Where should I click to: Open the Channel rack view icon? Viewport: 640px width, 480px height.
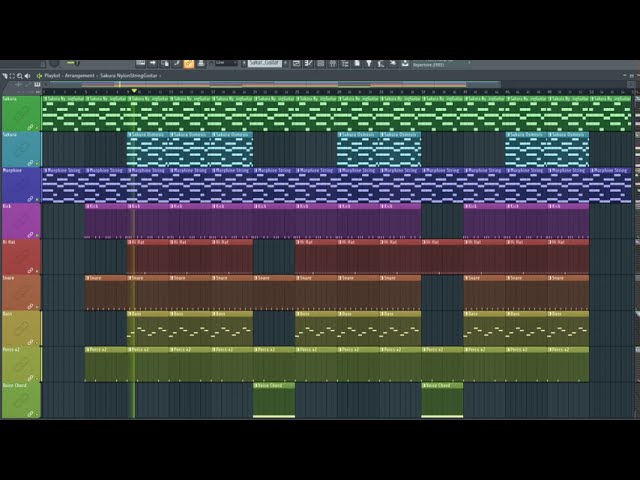coord(321,63)
